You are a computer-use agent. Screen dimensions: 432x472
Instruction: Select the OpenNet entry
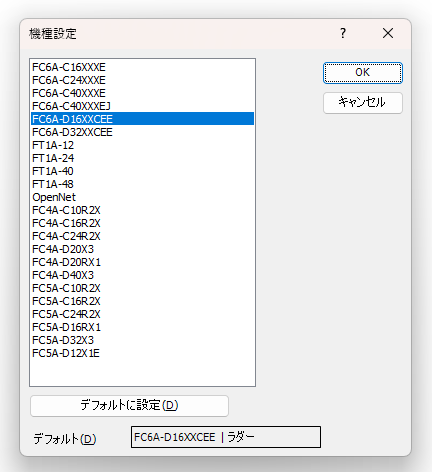142,197
